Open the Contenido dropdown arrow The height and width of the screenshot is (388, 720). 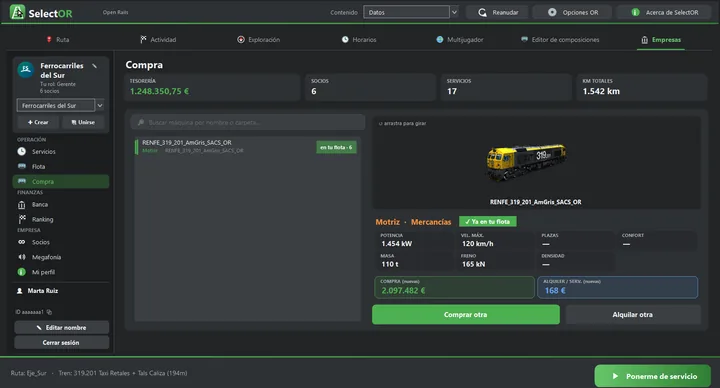454,12
